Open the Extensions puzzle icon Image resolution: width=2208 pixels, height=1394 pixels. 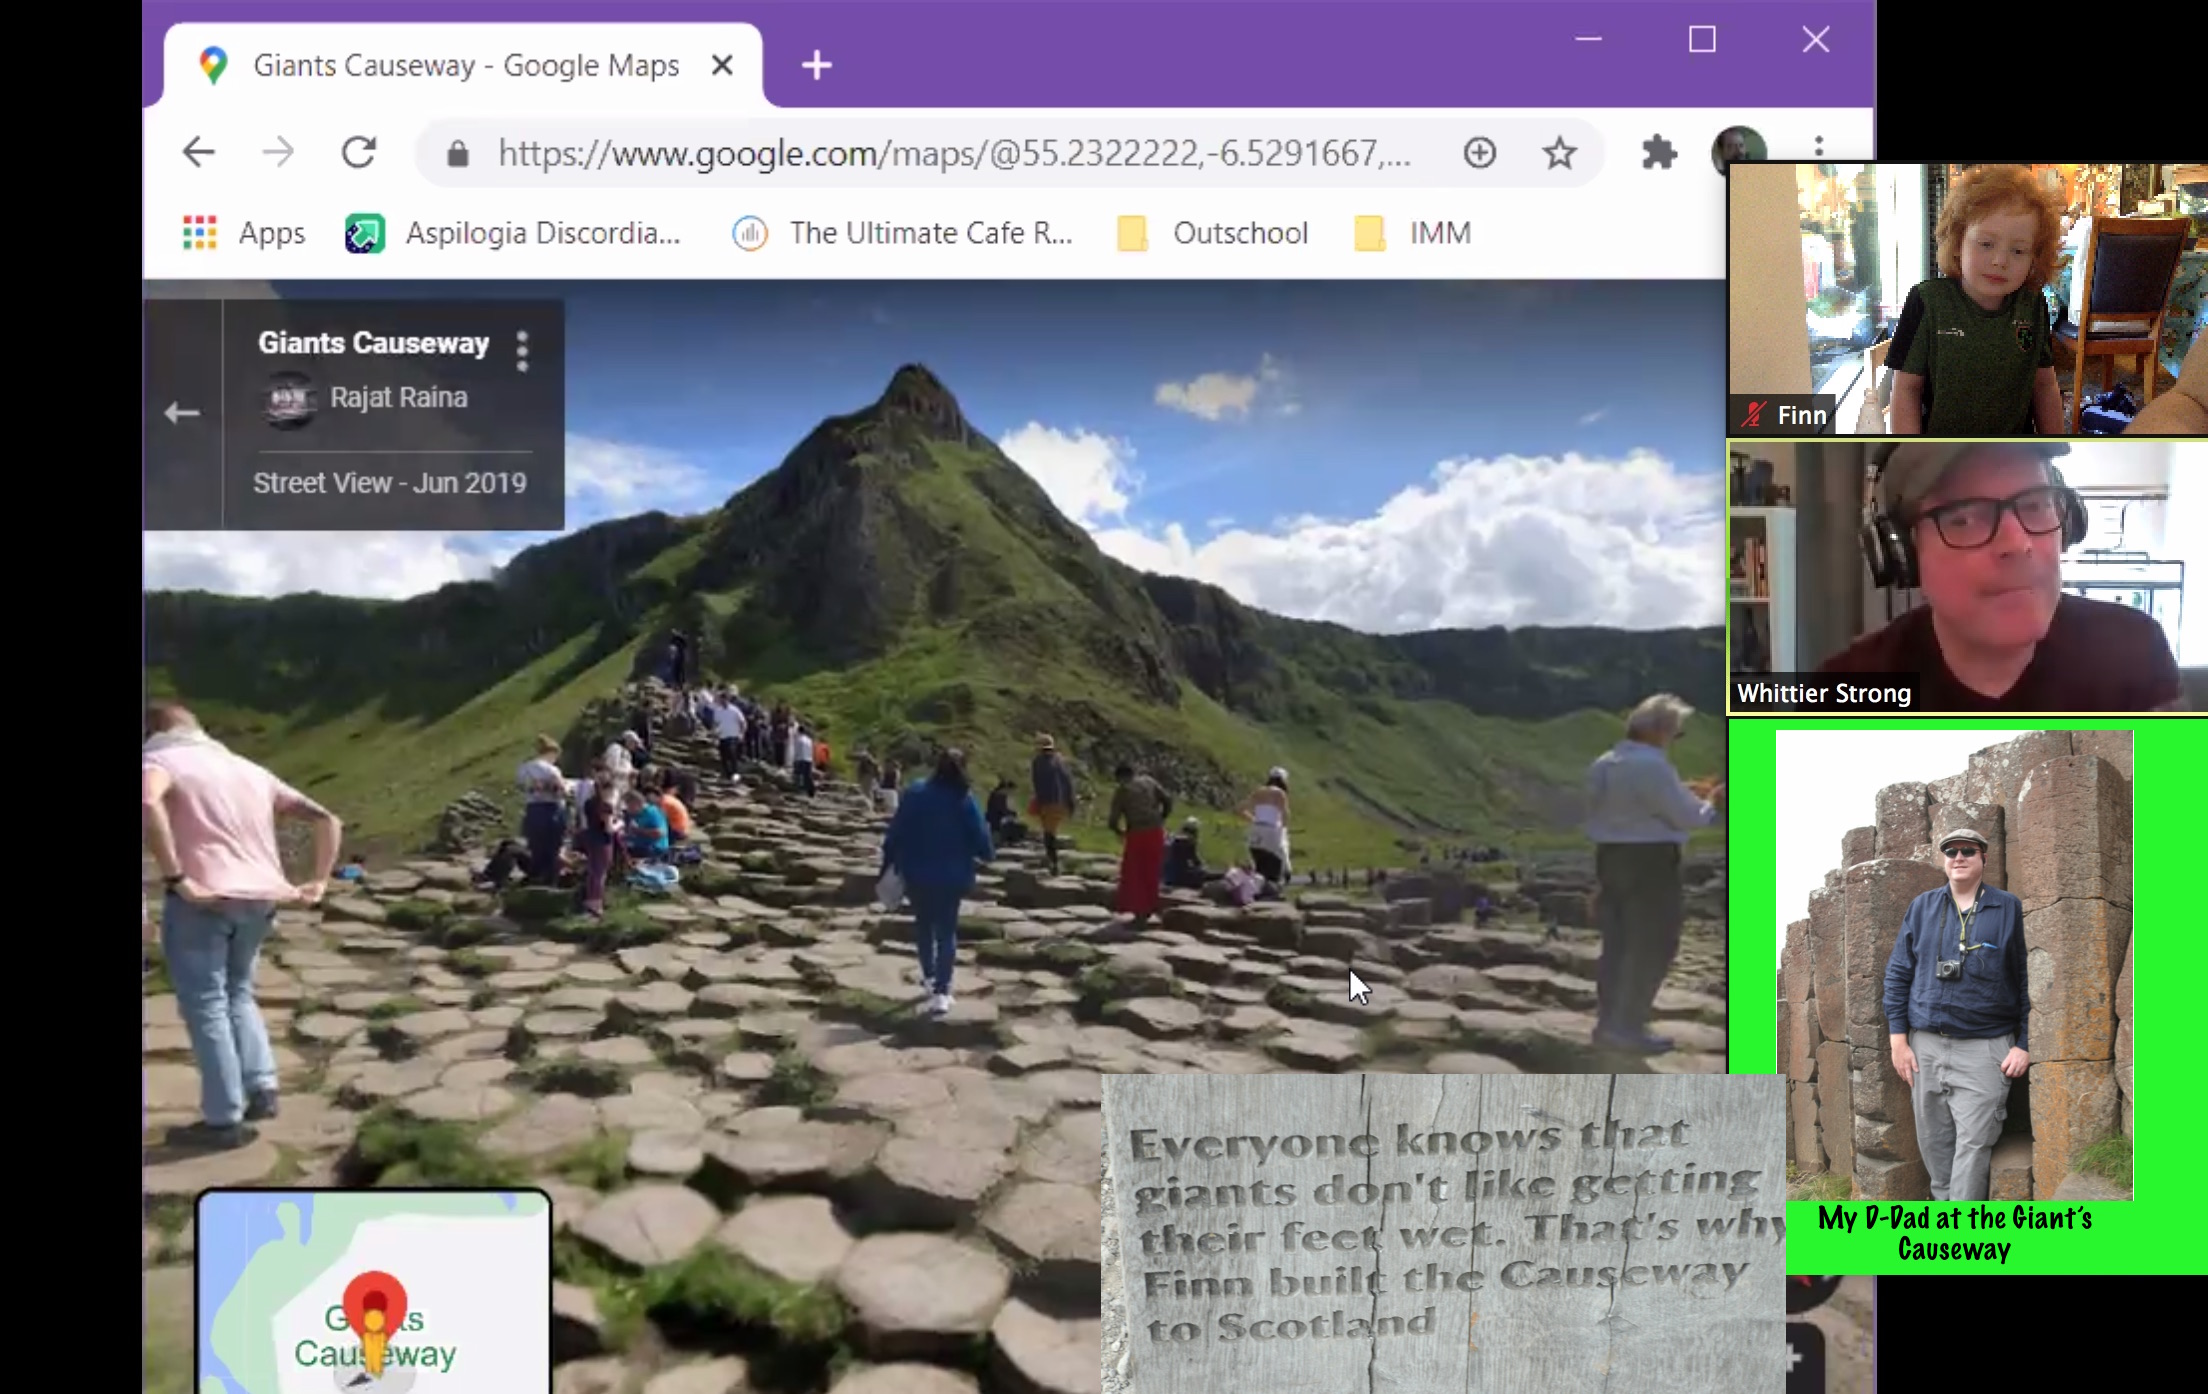click(1659, 153)
